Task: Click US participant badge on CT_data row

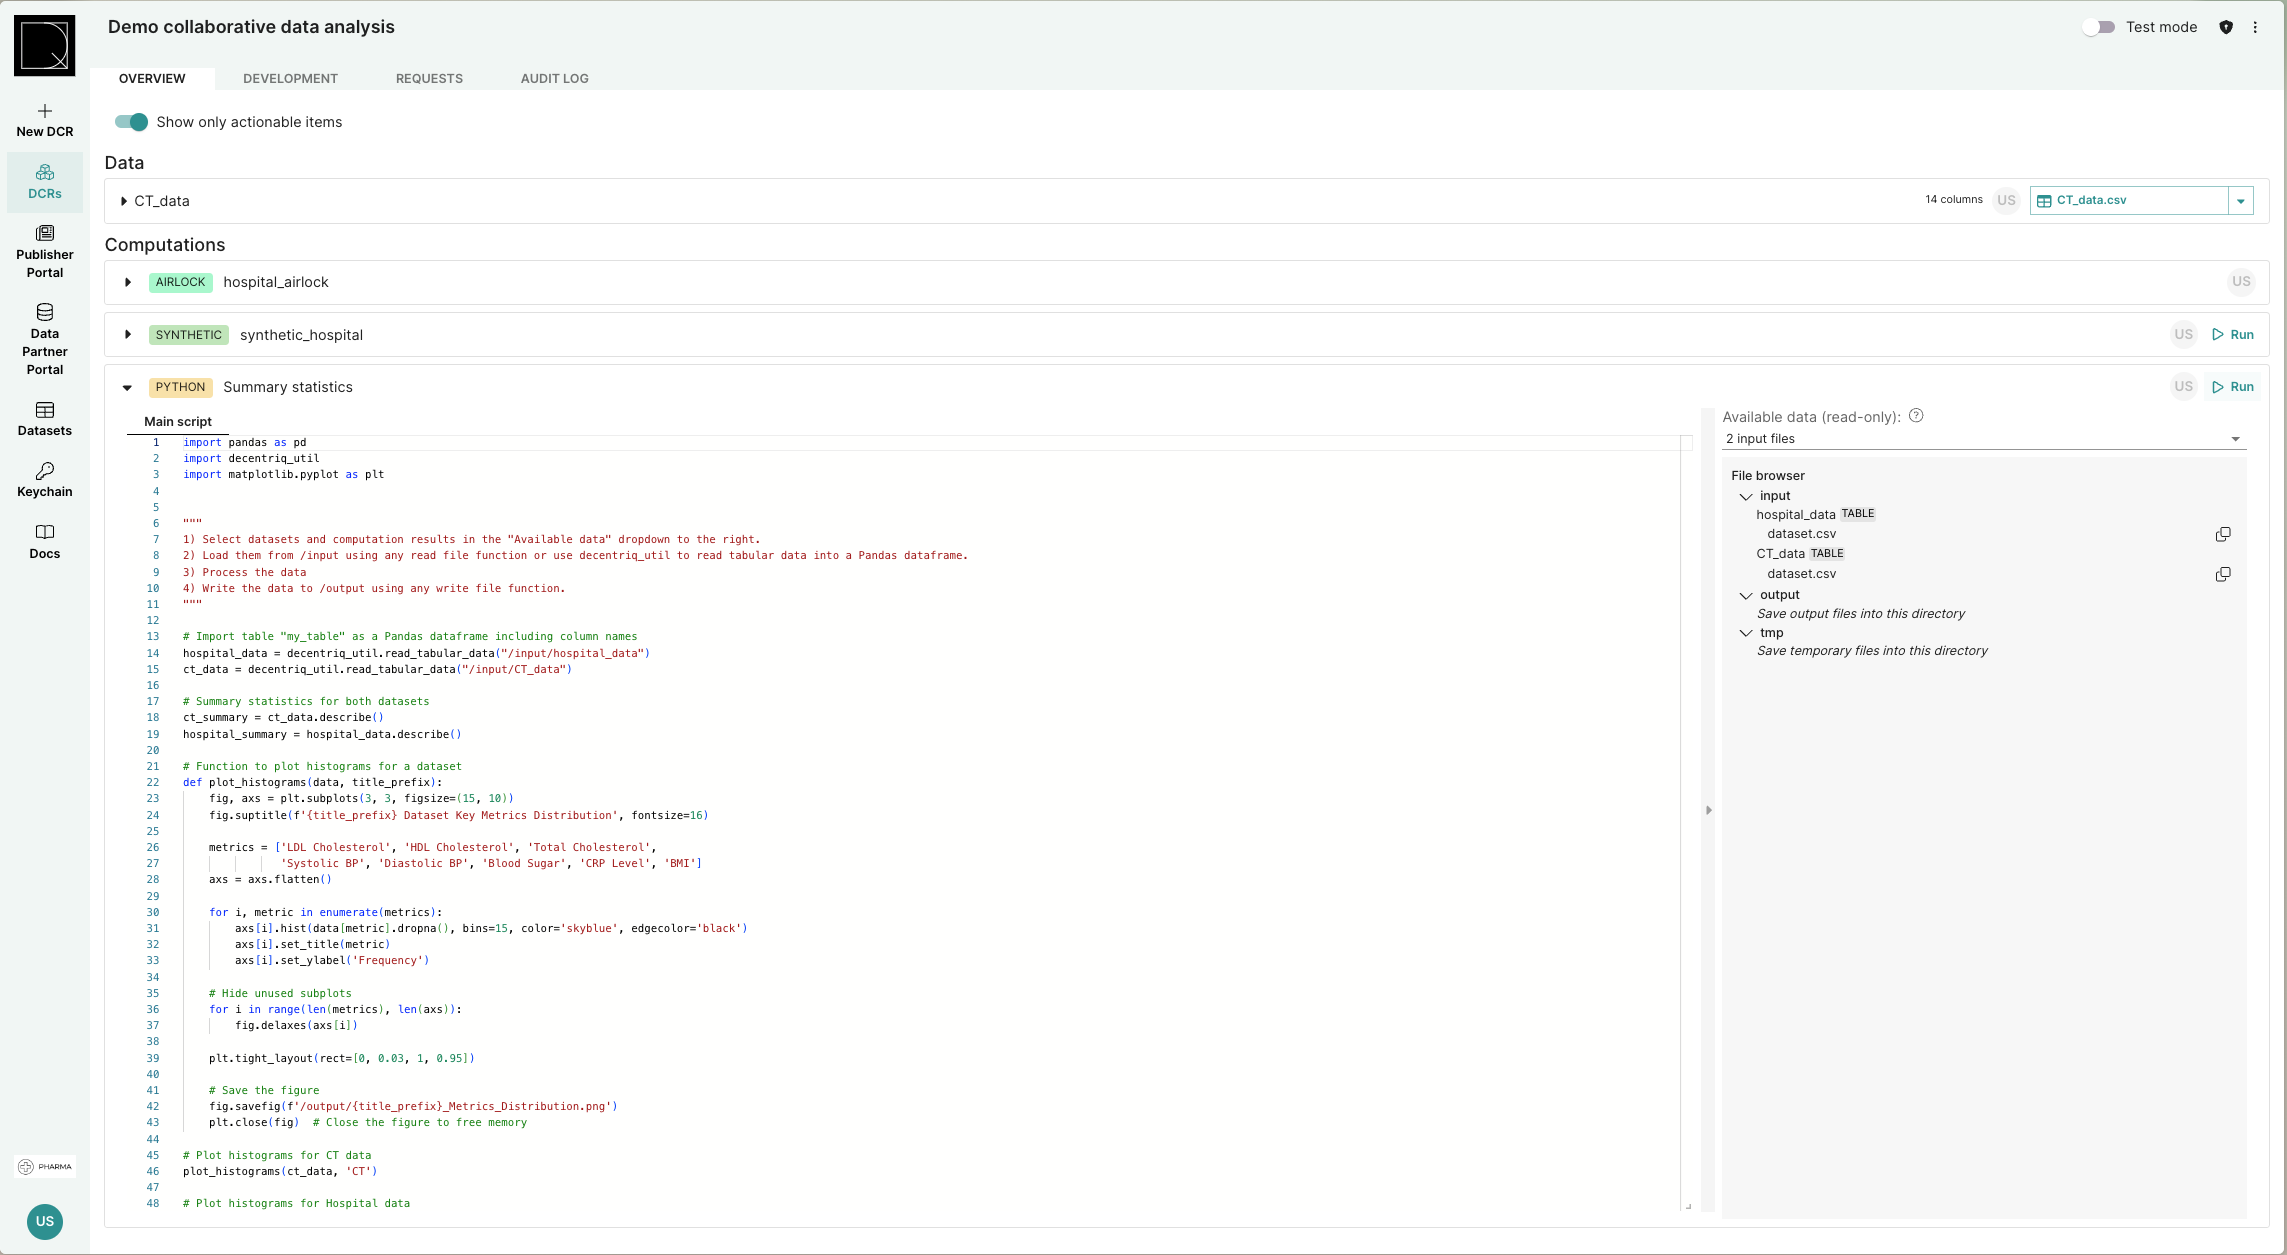Action: (x=2006, y=200)
